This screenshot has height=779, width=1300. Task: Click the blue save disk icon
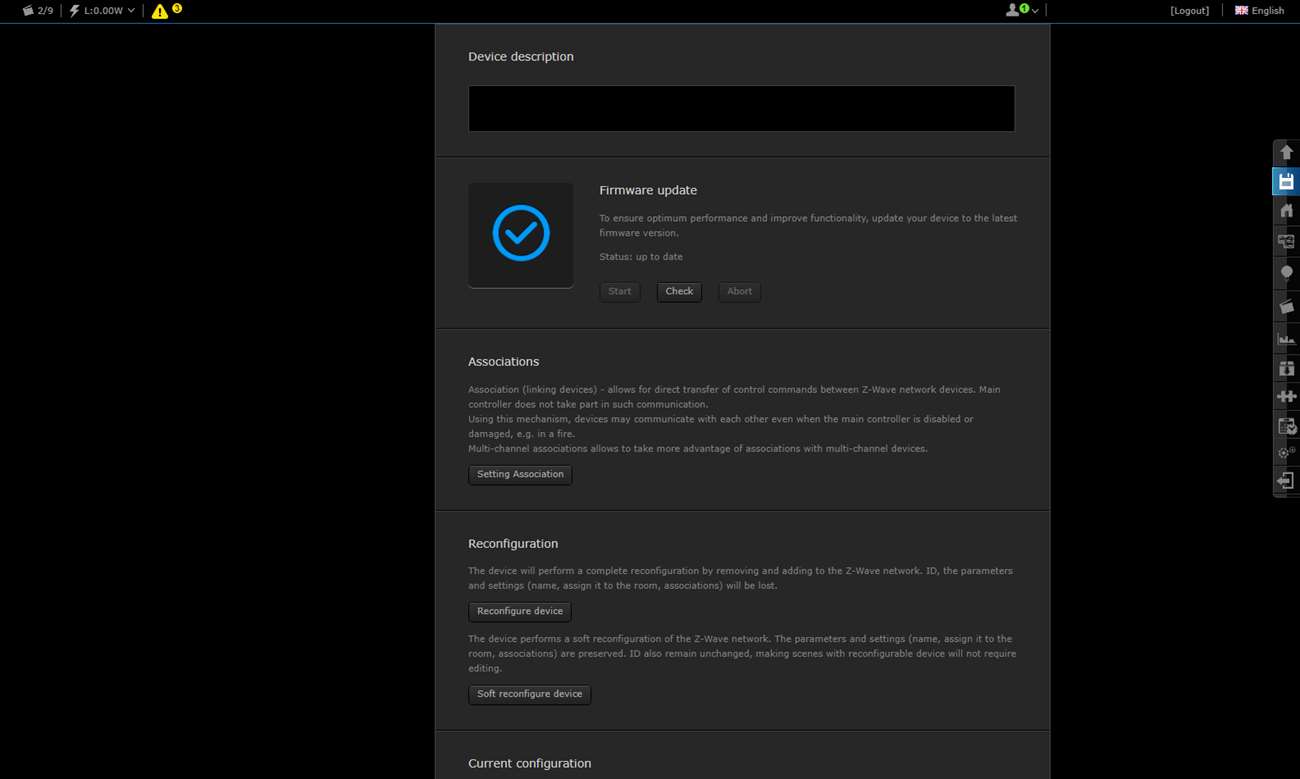[x=1286, y=181]
